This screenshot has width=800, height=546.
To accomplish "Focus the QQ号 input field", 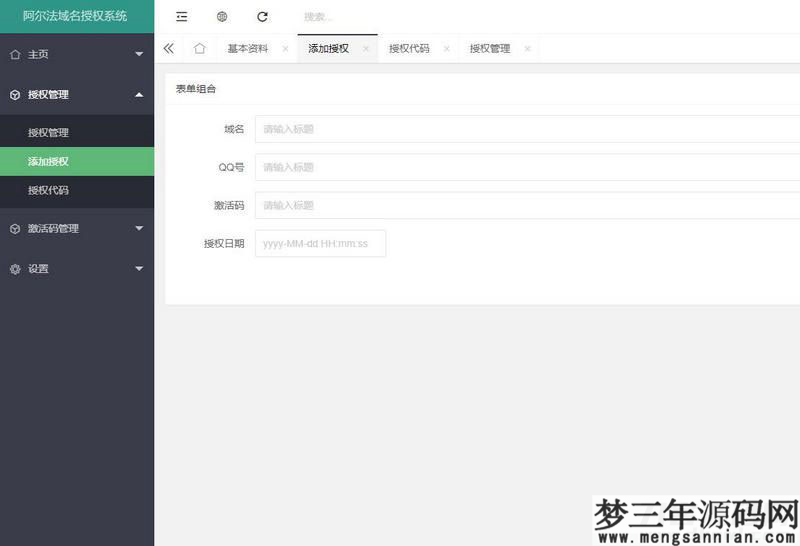I will point(528,167).
